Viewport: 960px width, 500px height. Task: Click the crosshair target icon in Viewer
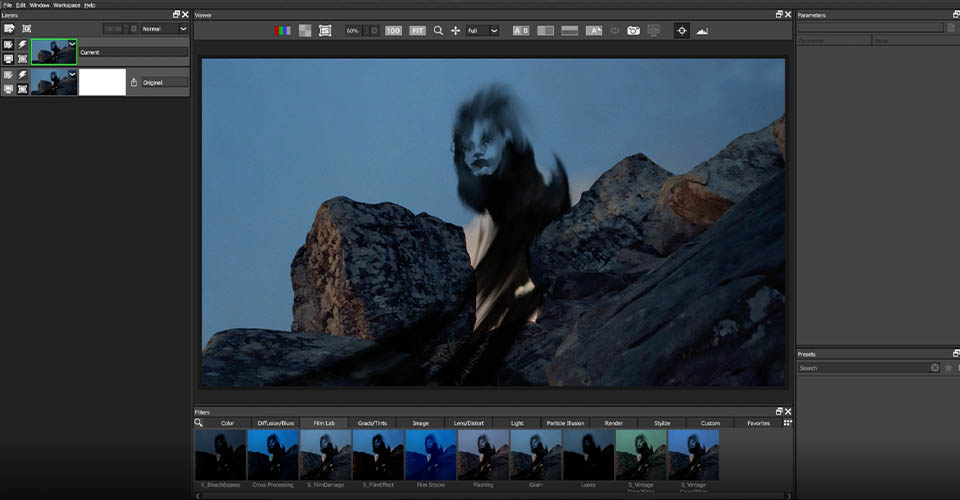tap(681, 31)
